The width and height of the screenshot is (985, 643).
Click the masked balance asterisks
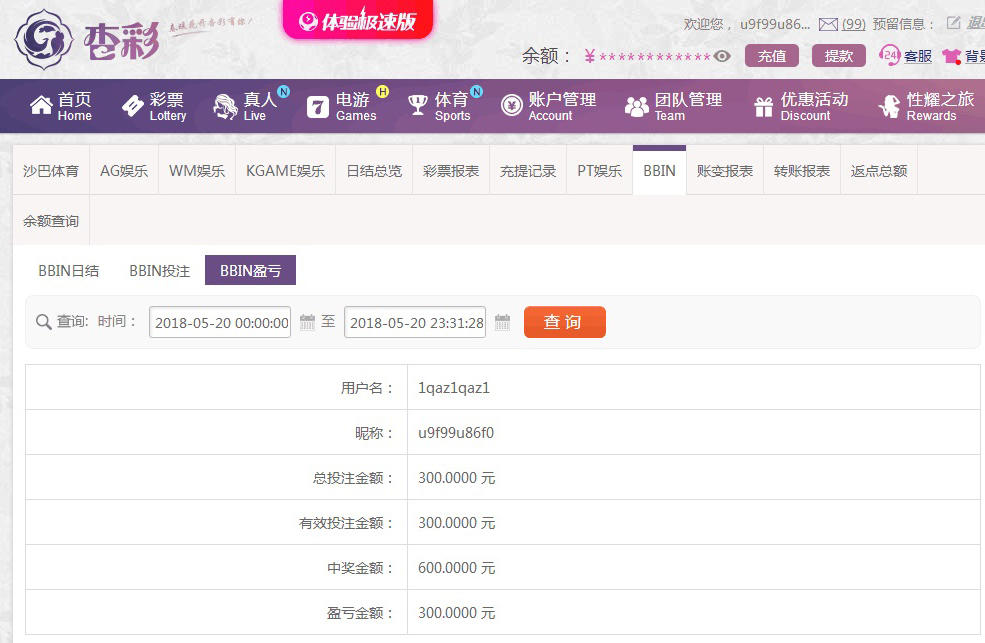655,57
